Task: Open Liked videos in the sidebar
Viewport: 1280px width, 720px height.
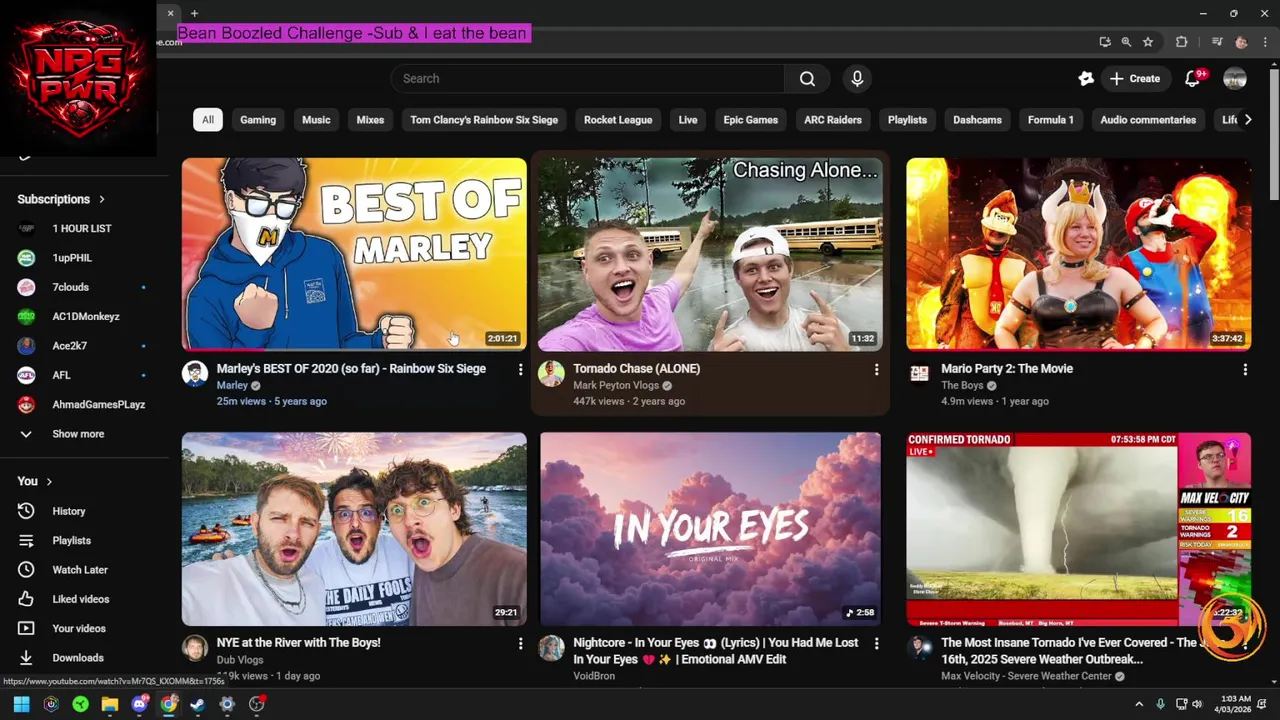Action: (x=78, y=599)
